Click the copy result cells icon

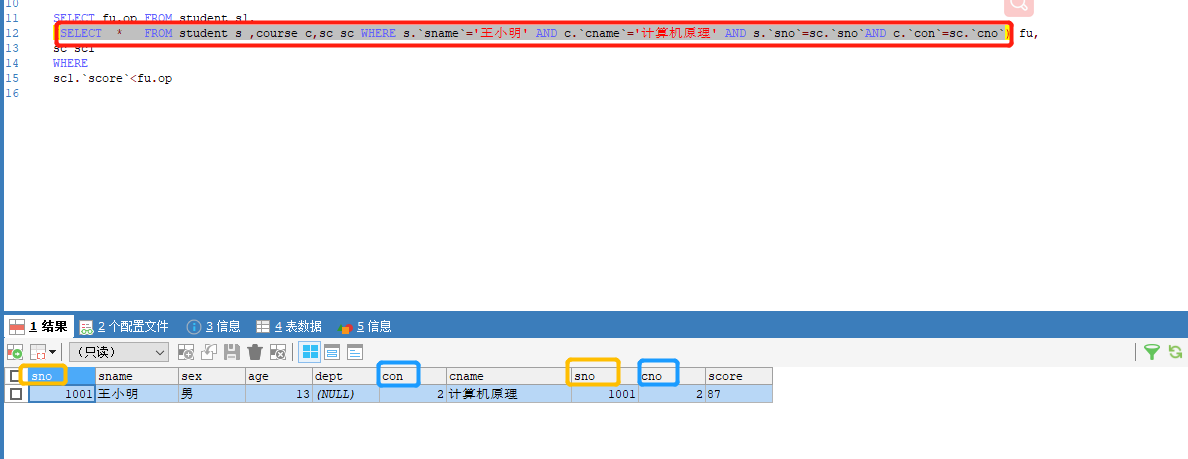point(36,352)
